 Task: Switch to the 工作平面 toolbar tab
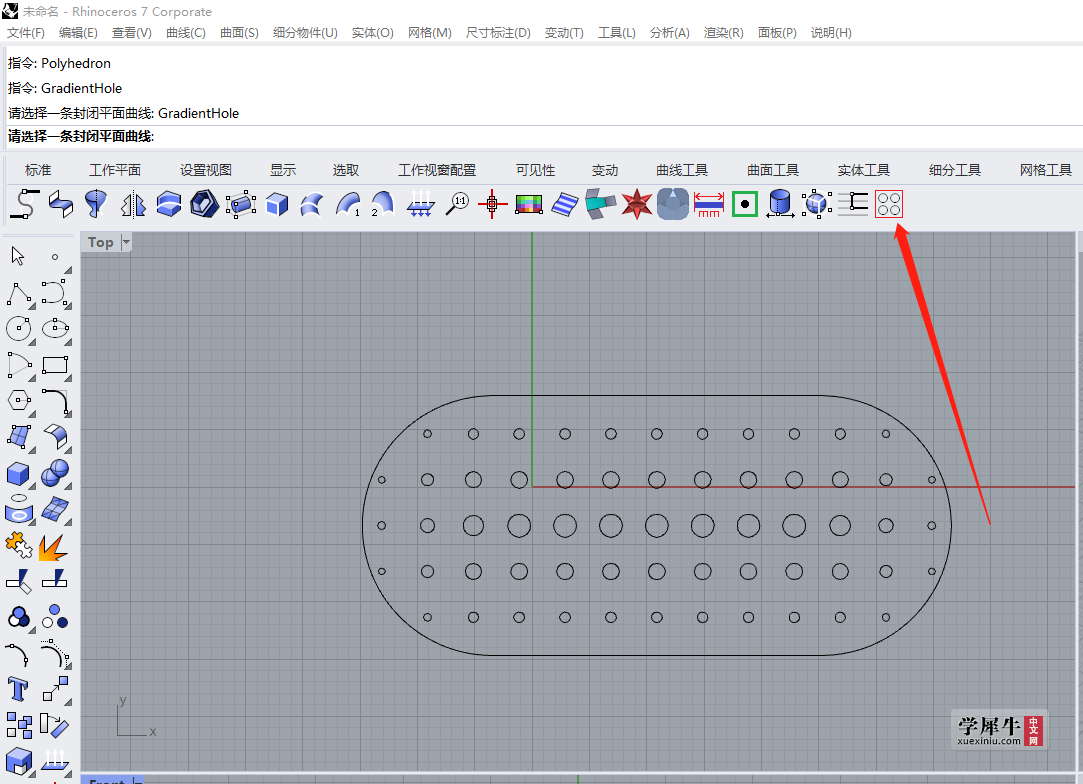tap(115, 170)
